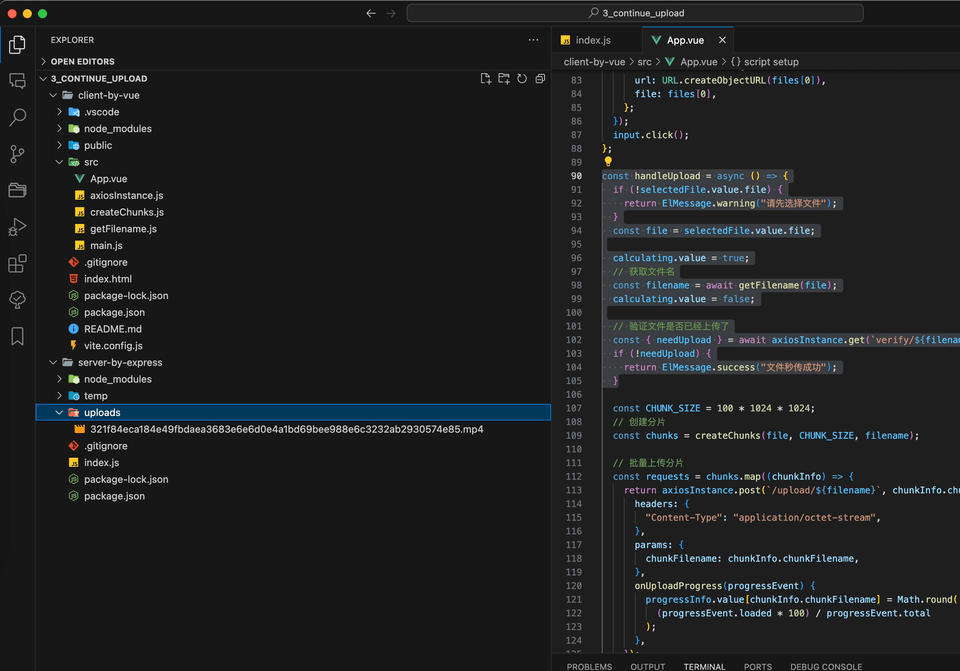
Task: Refresh the explorer file tree
Action: tap(522, 78)
